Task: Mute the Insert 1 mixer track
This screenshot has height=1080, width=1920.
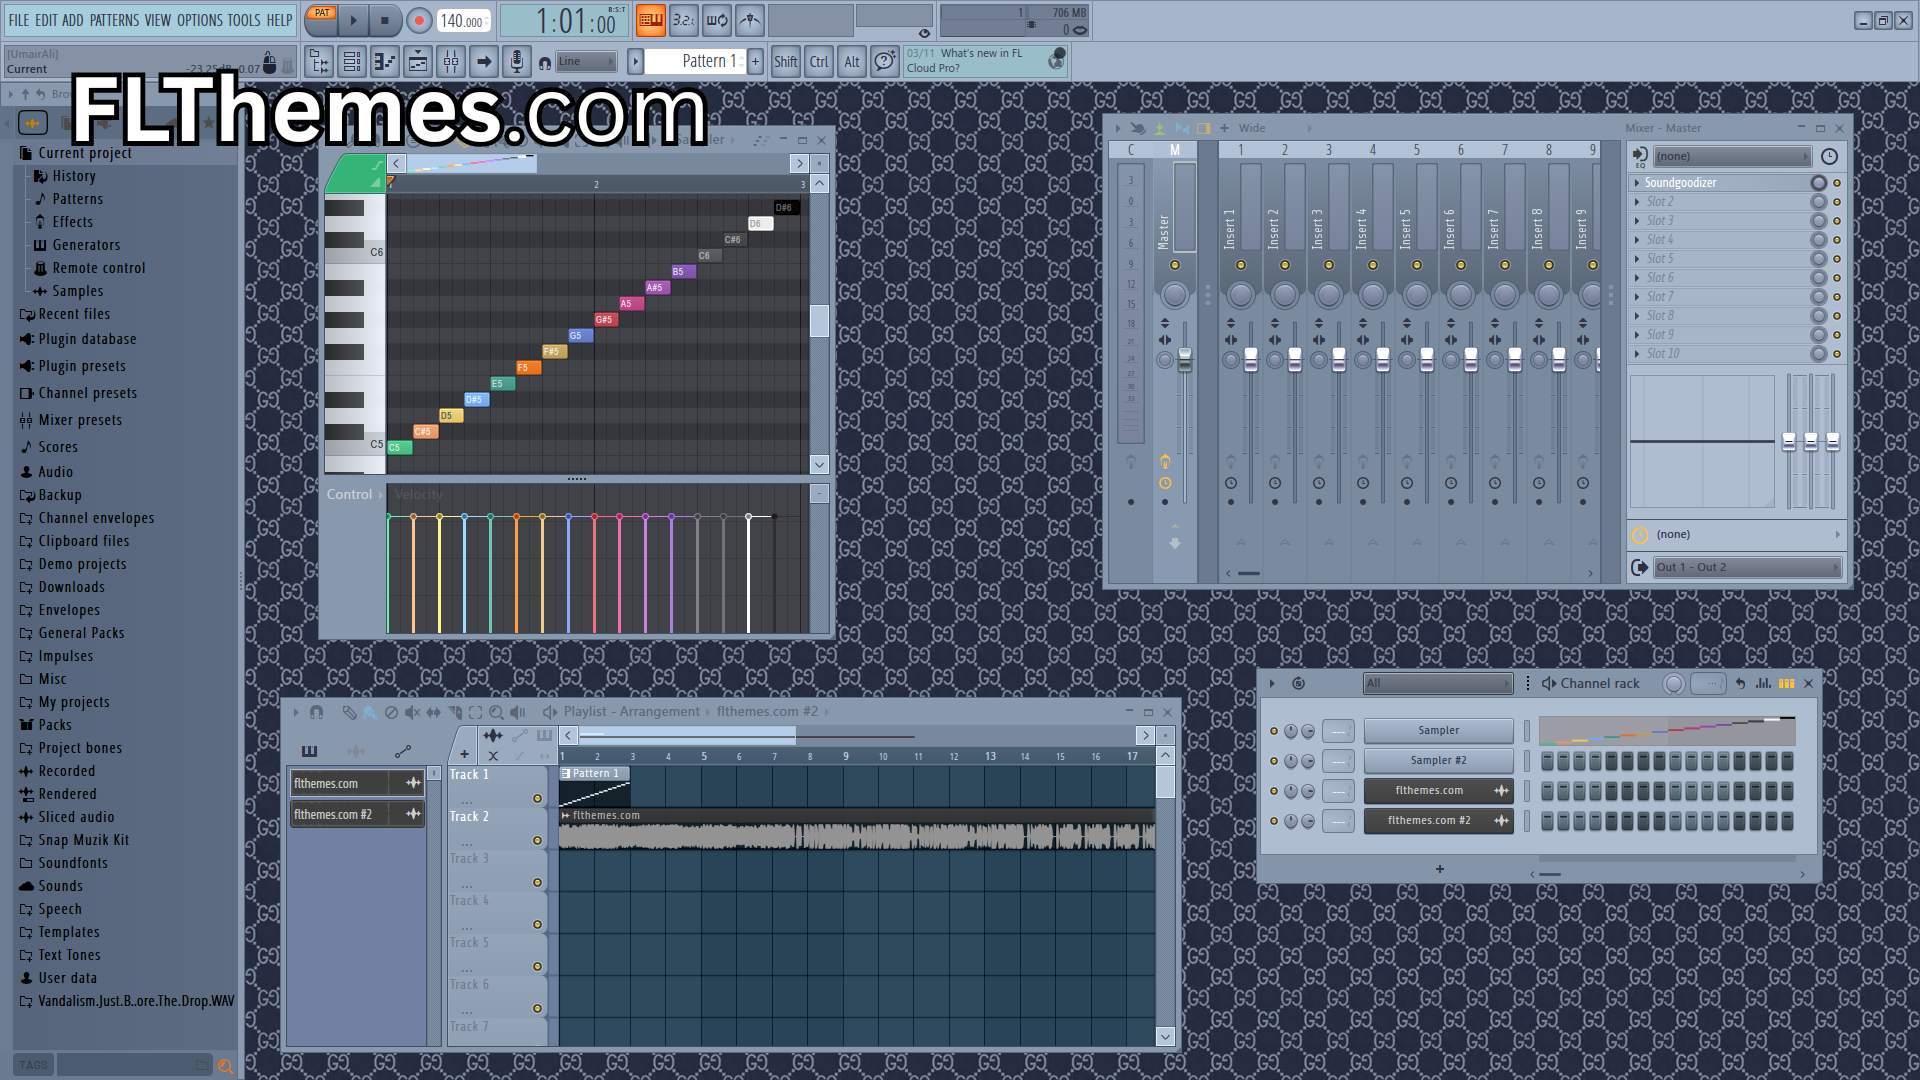Action: 1241,265
